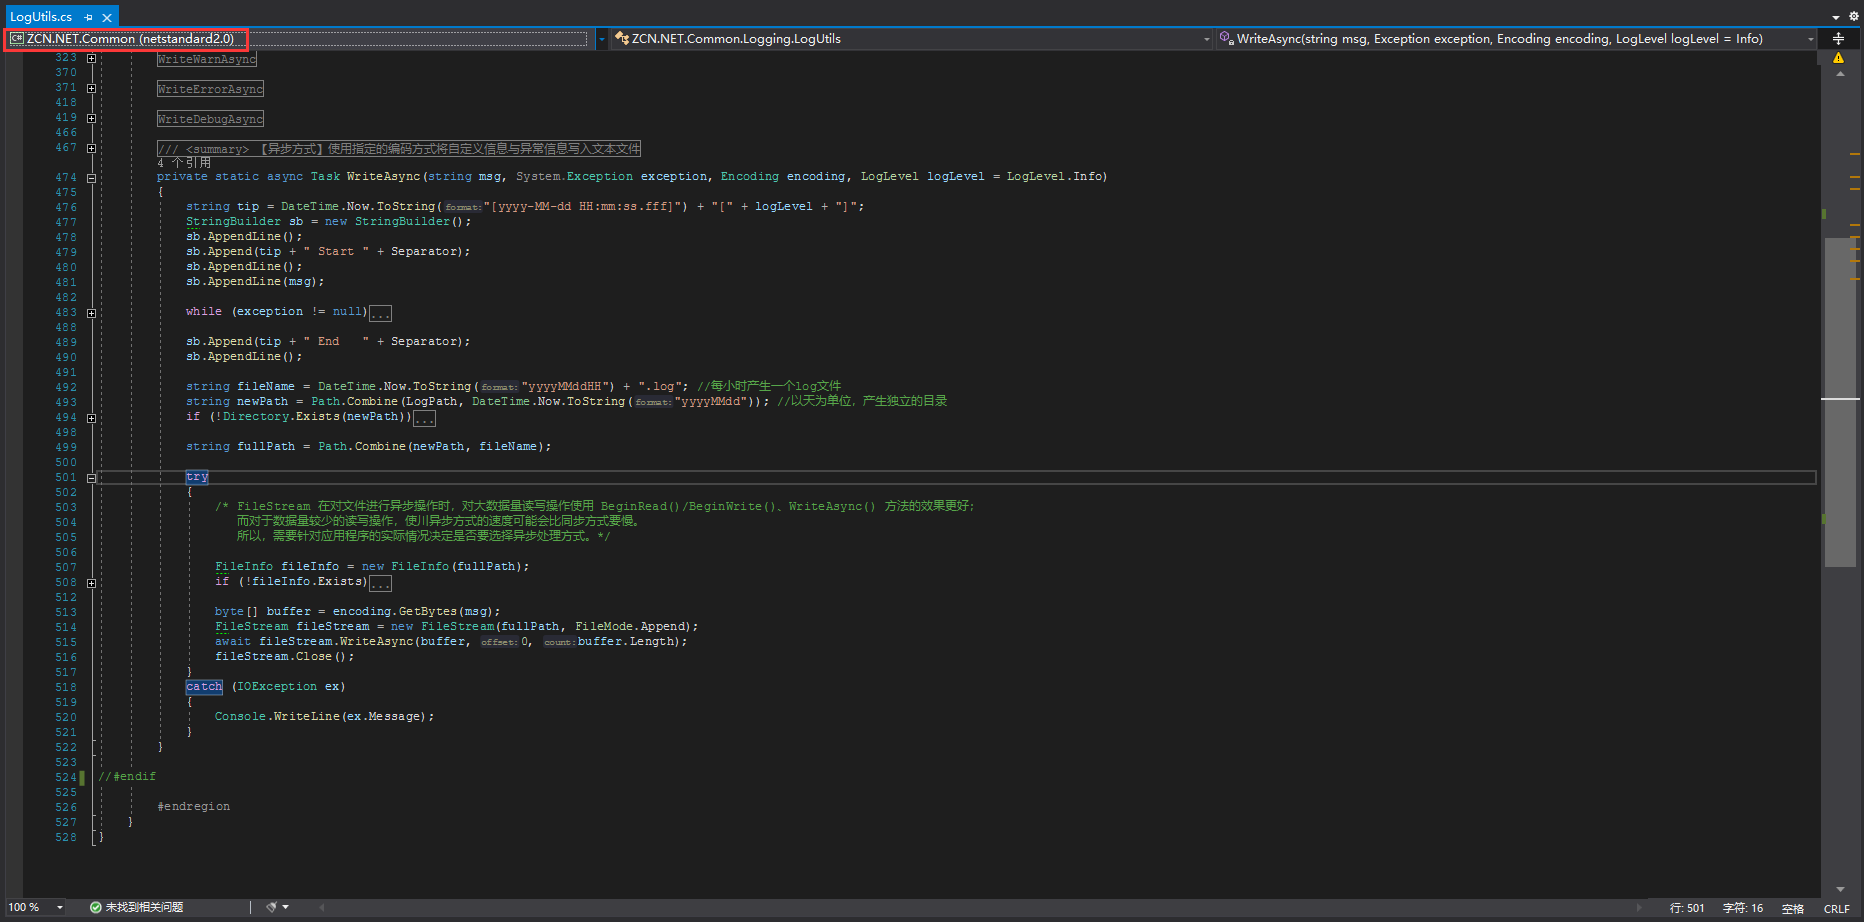Screen dimensions: 1864x922
Task: Click the '#endregion' directive text
Action: coord(193,806)
